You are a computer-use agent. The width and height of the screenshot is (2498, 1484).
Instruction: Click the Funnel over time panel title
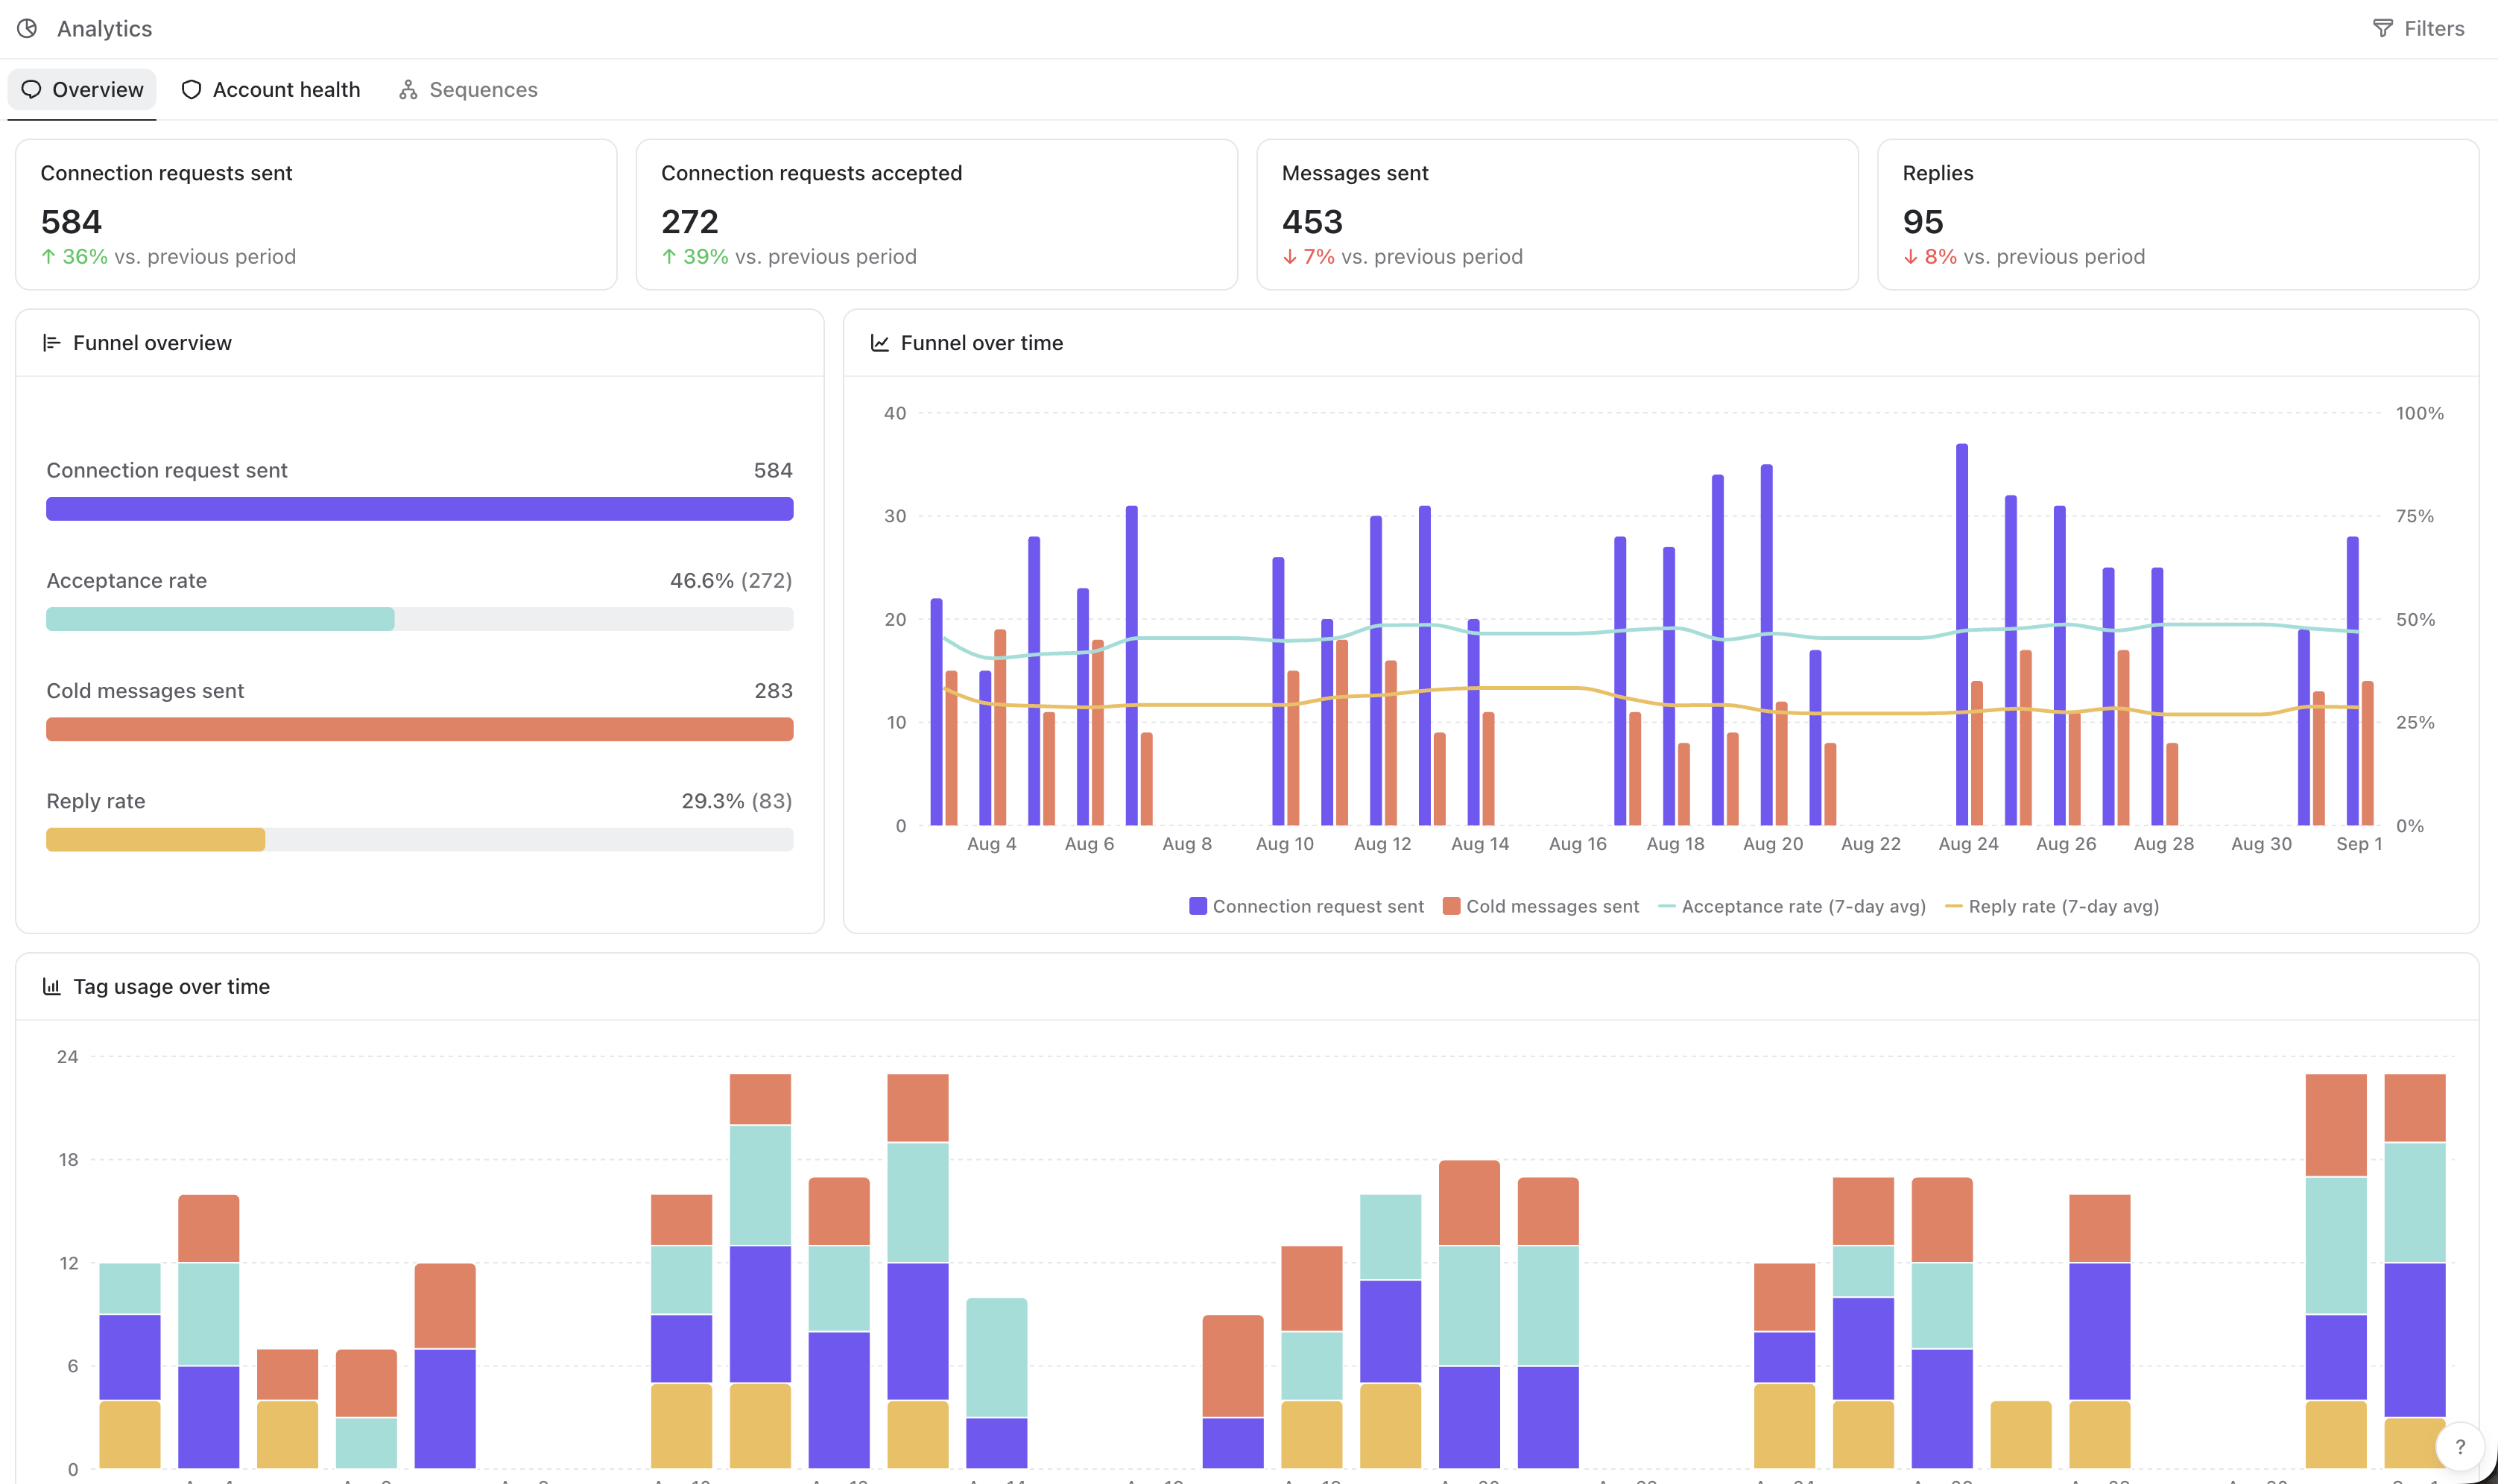point(982,343)
